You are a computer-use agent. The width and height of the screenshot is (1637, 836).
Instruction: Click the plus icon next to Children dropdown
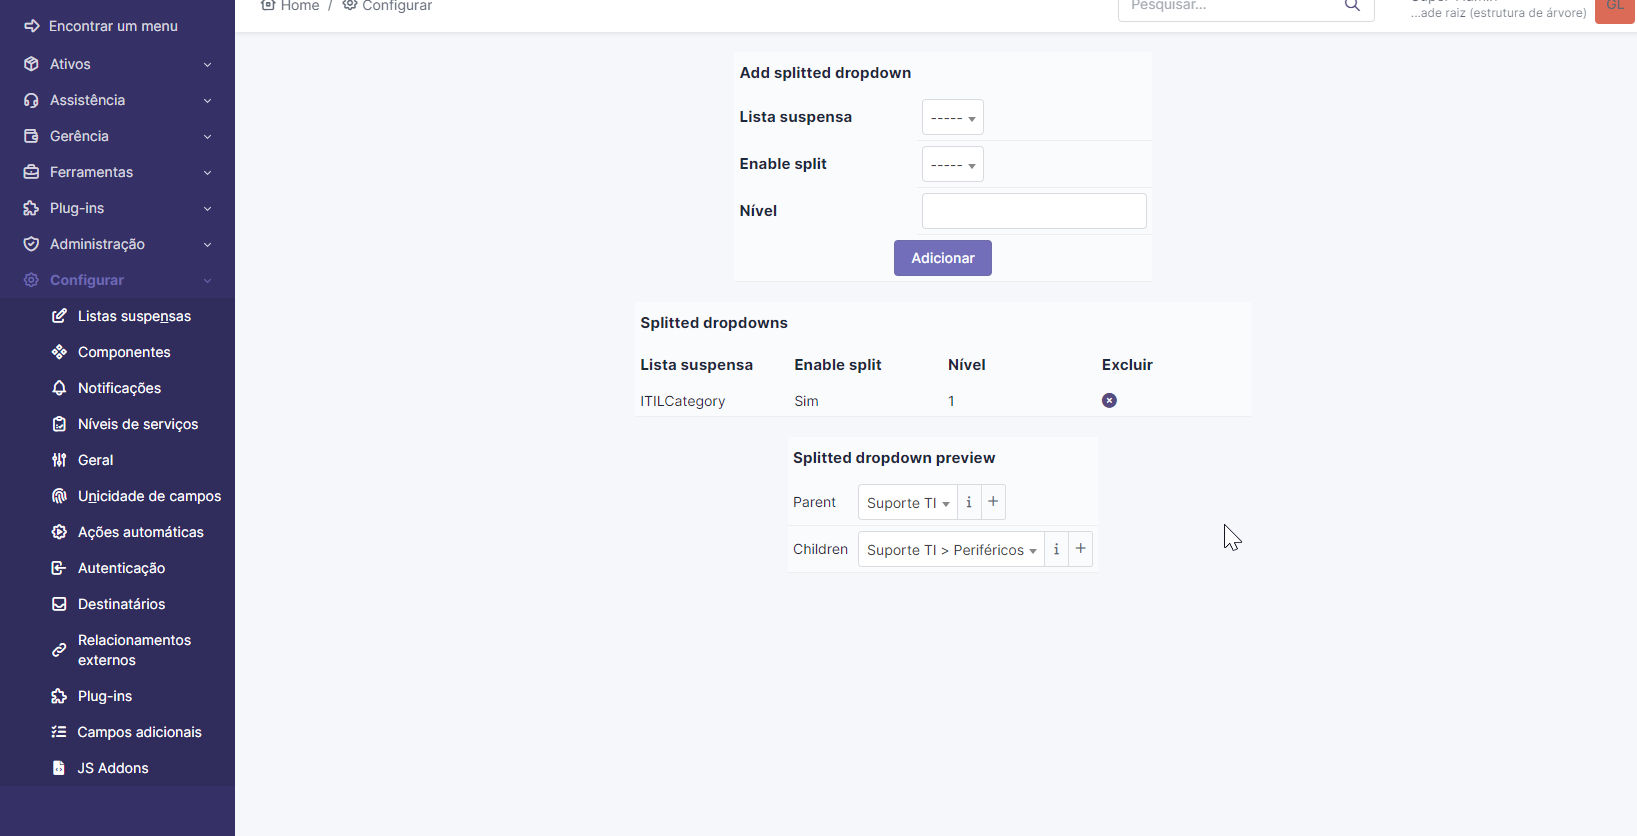1081,549
